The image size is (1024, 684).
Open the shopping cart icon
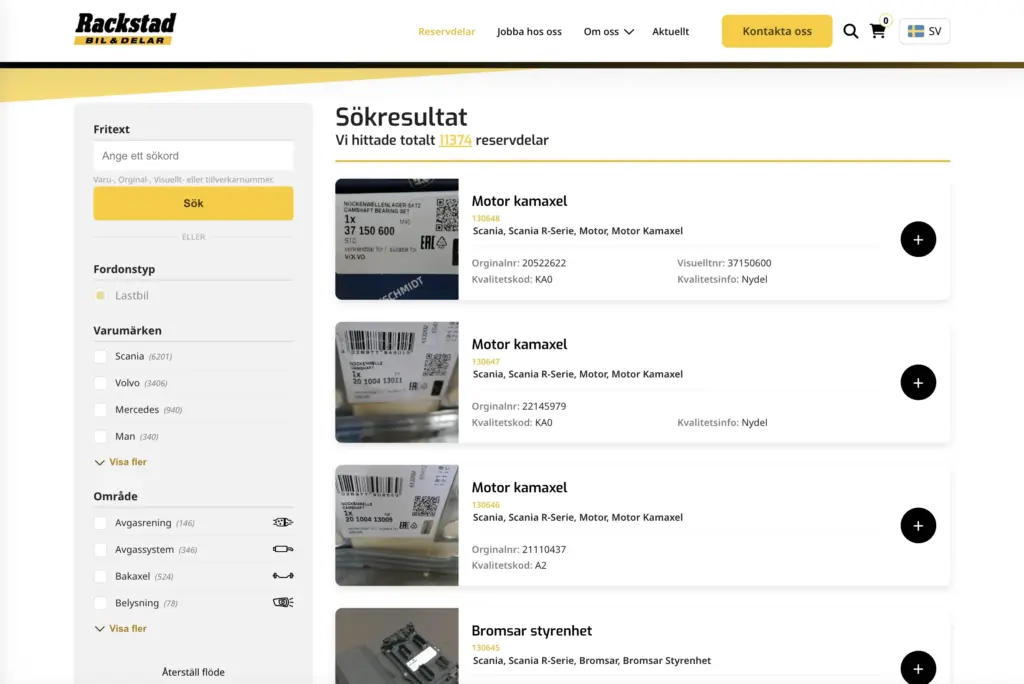tap(878, 31)
